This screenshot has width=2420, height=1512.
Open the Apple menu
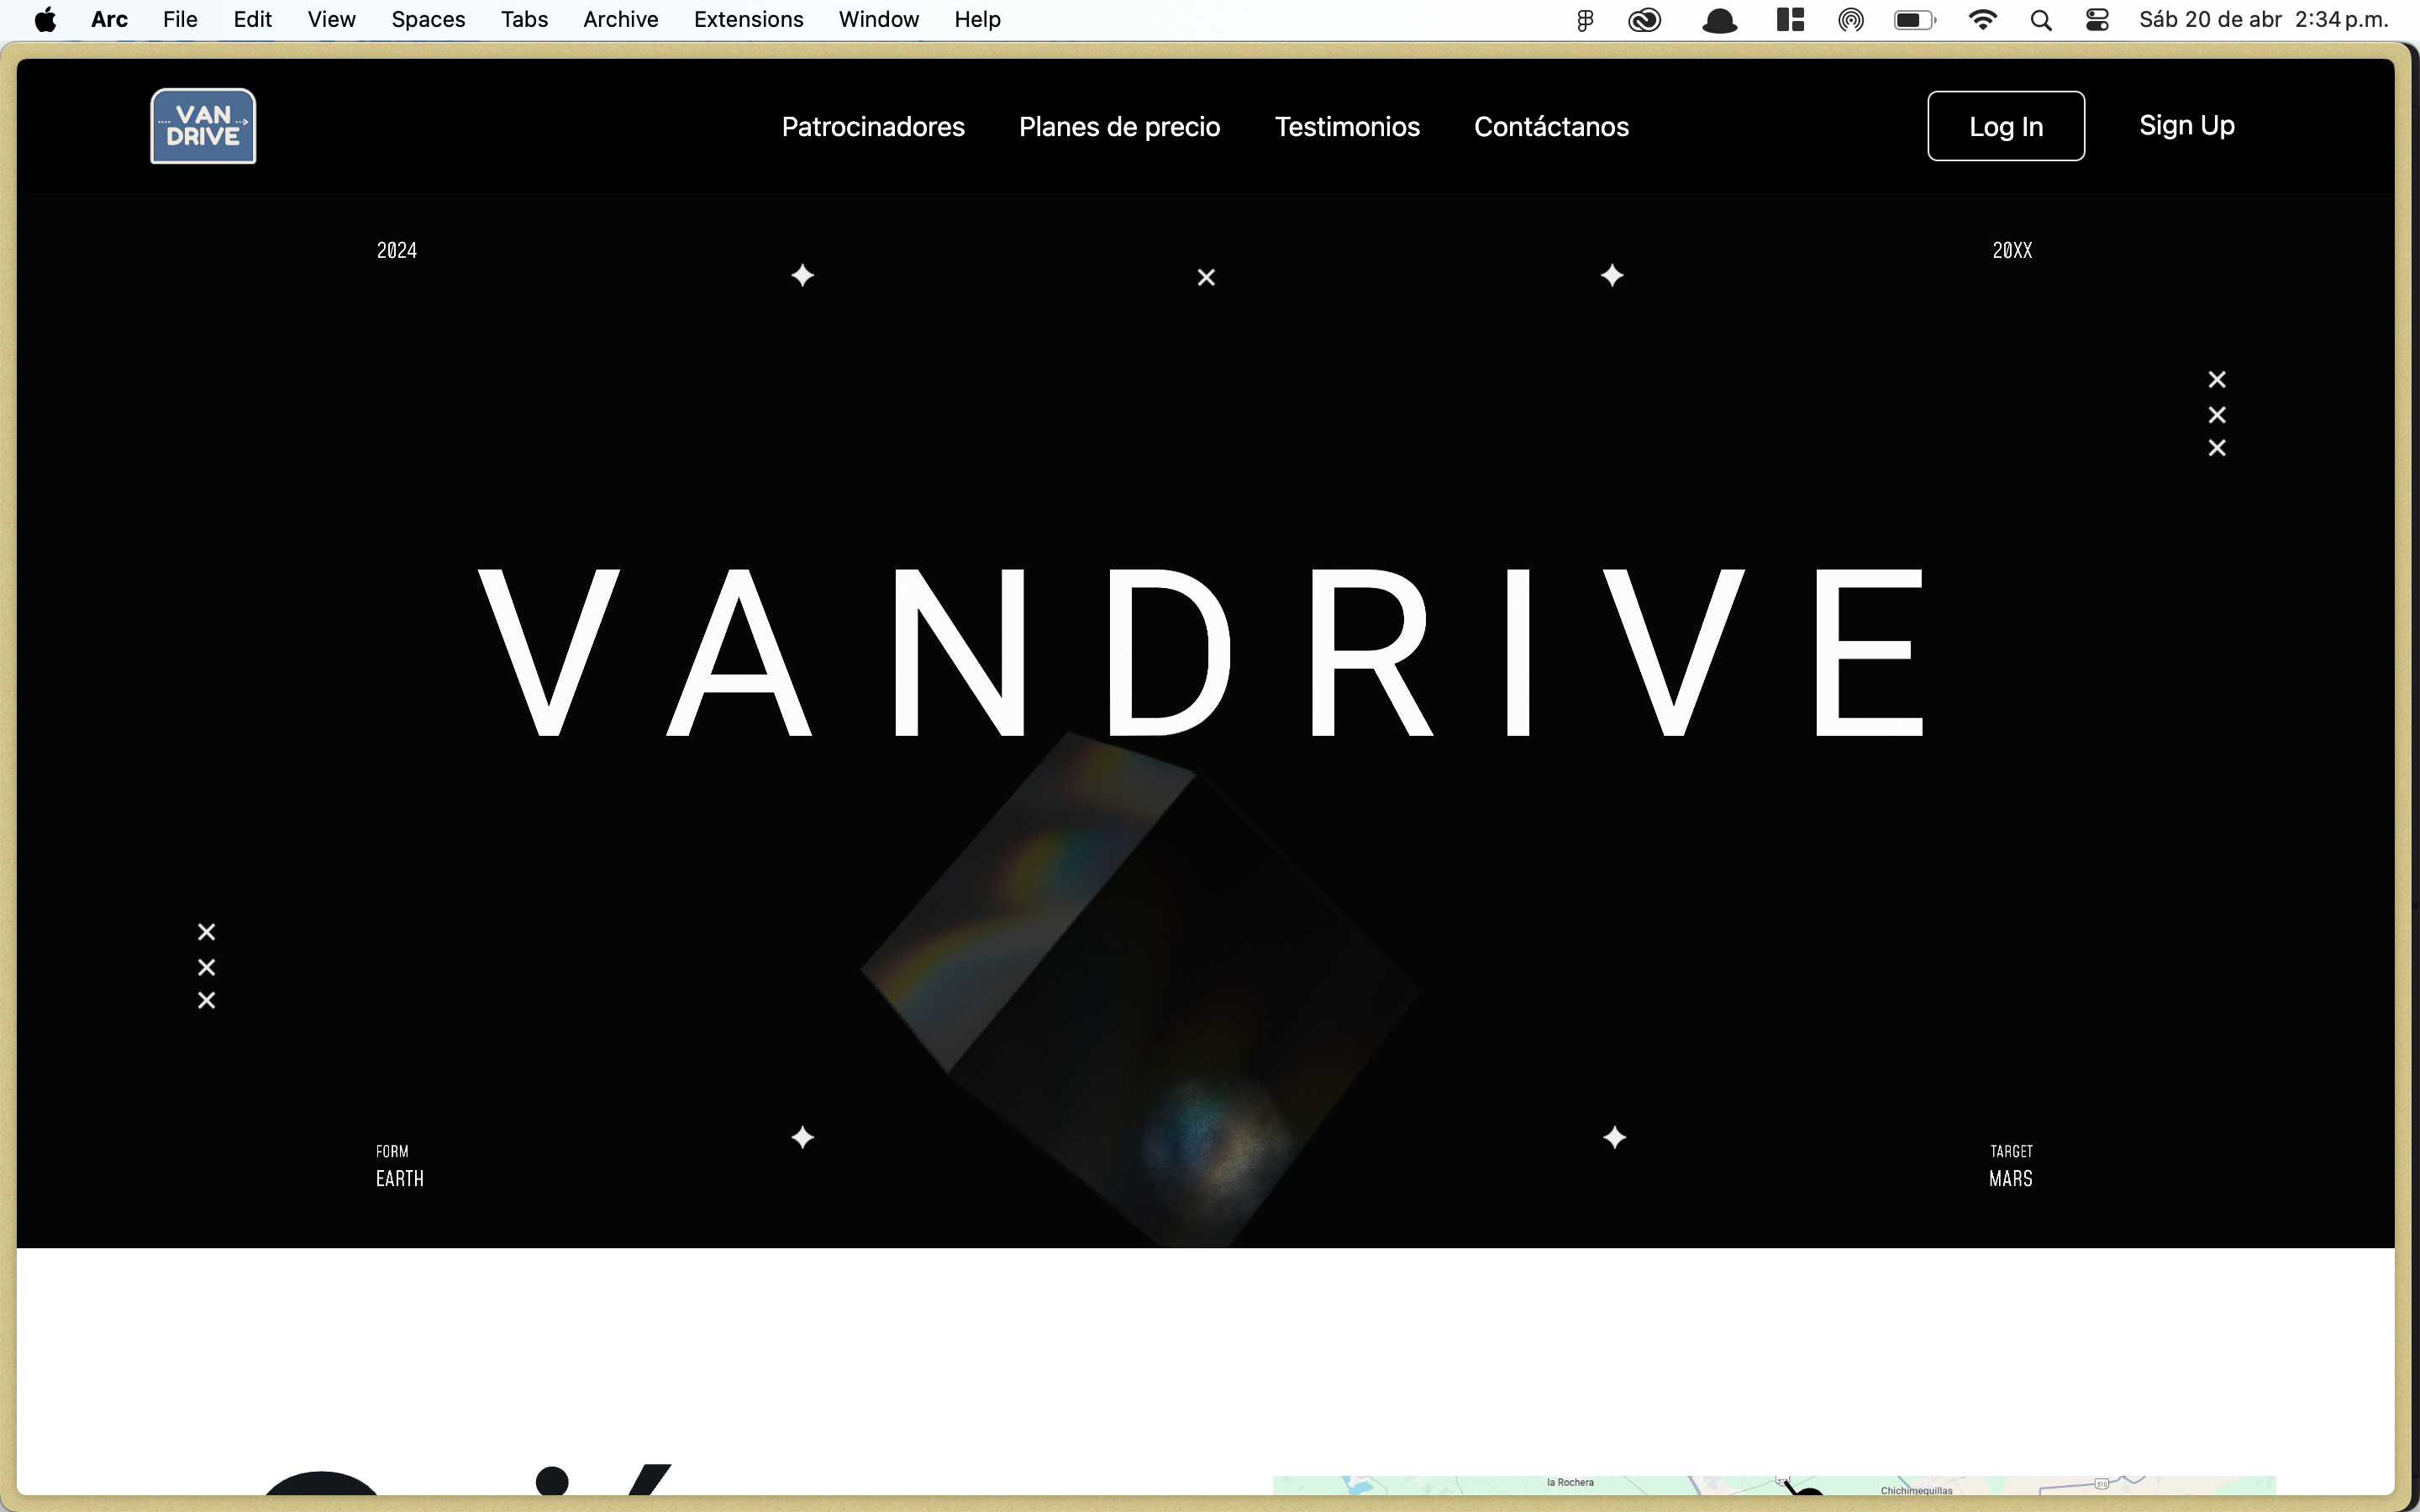click(45, 20)
